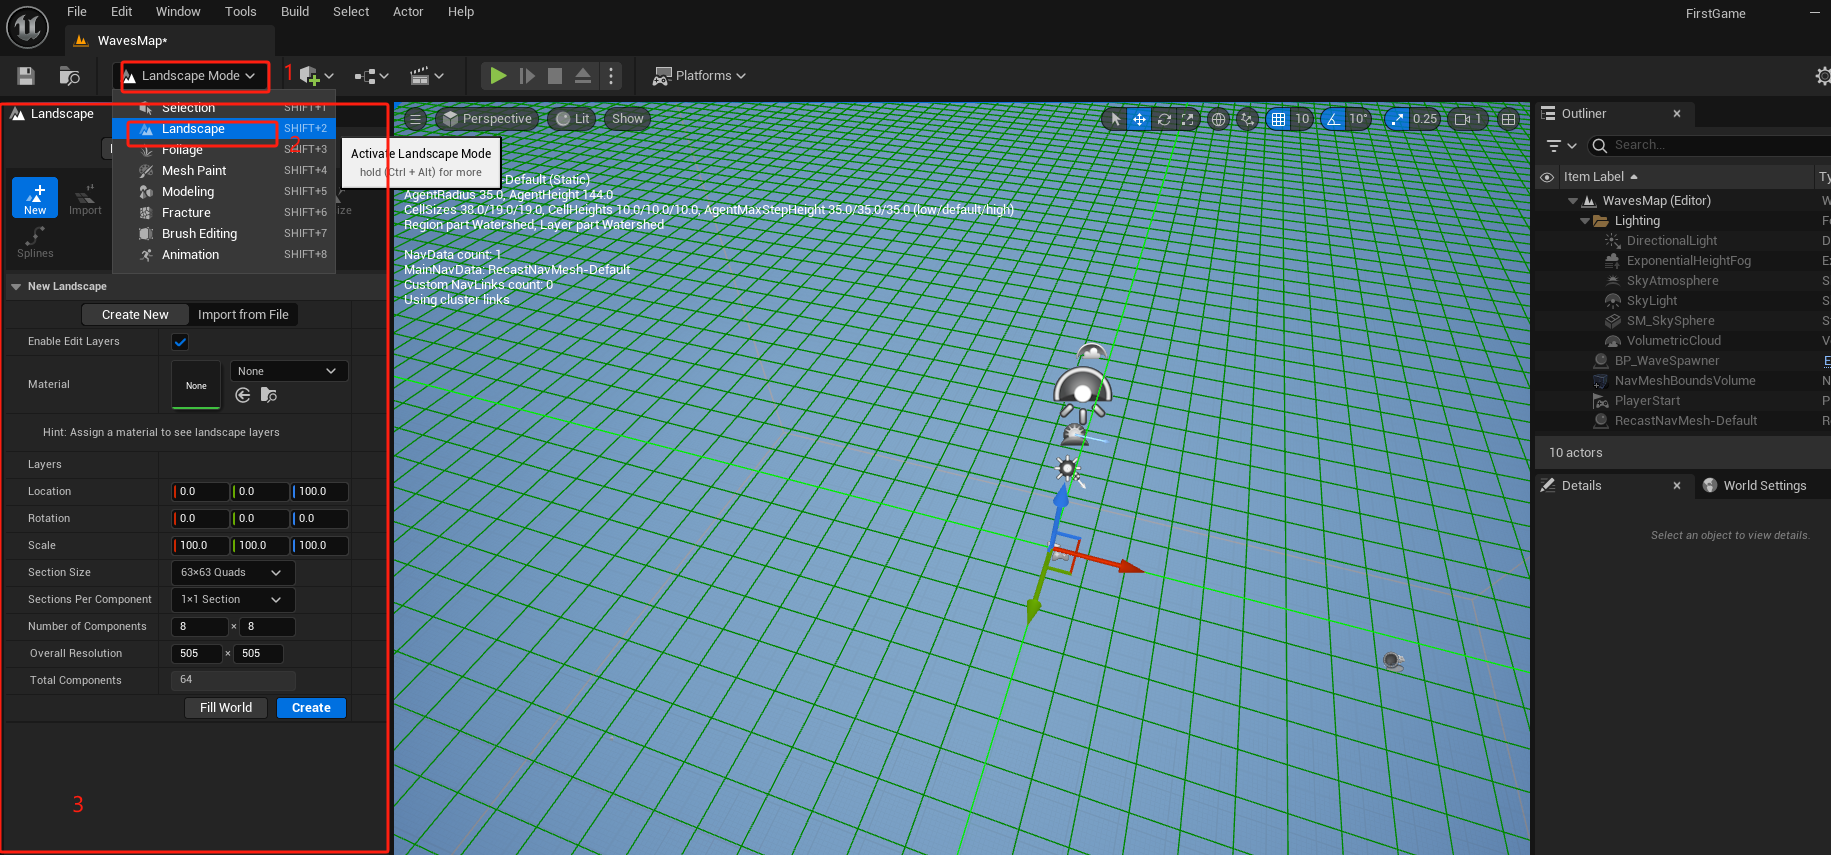Open Section Size 63x63 Quads dropdown
This screenshot has width=1831, height=855.
233,573
